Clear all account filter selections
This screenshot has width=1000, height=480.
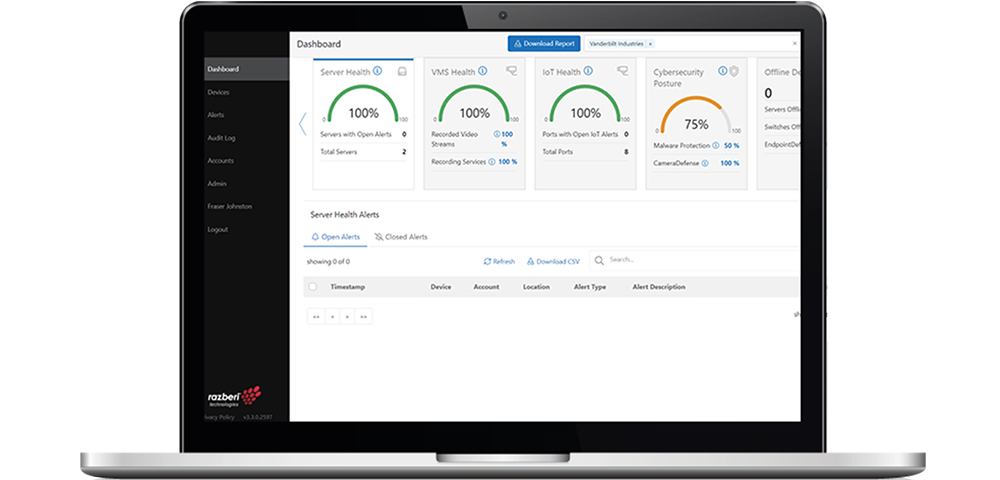[x=795, y=43]
